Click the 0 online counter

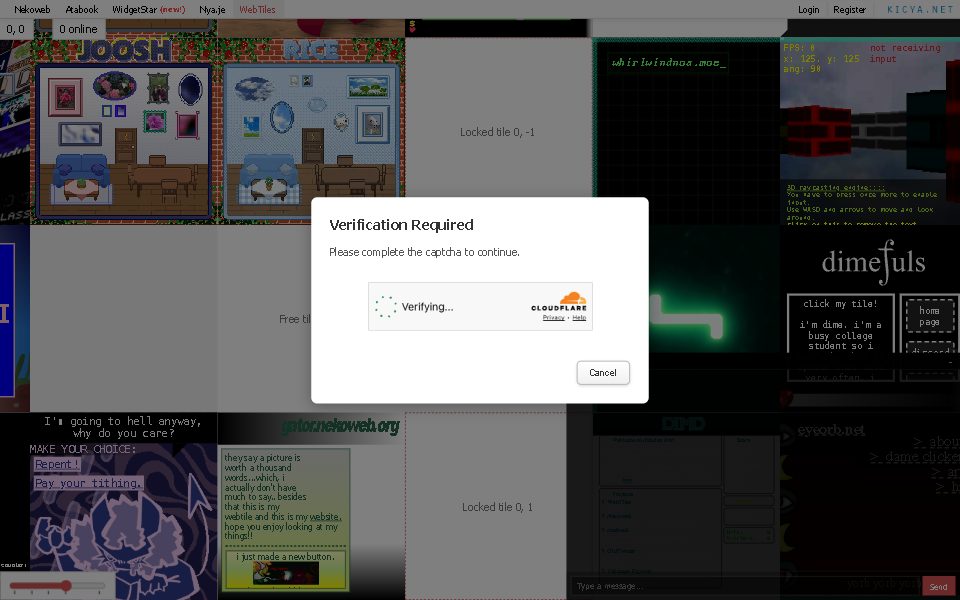[x=78, y=29]
